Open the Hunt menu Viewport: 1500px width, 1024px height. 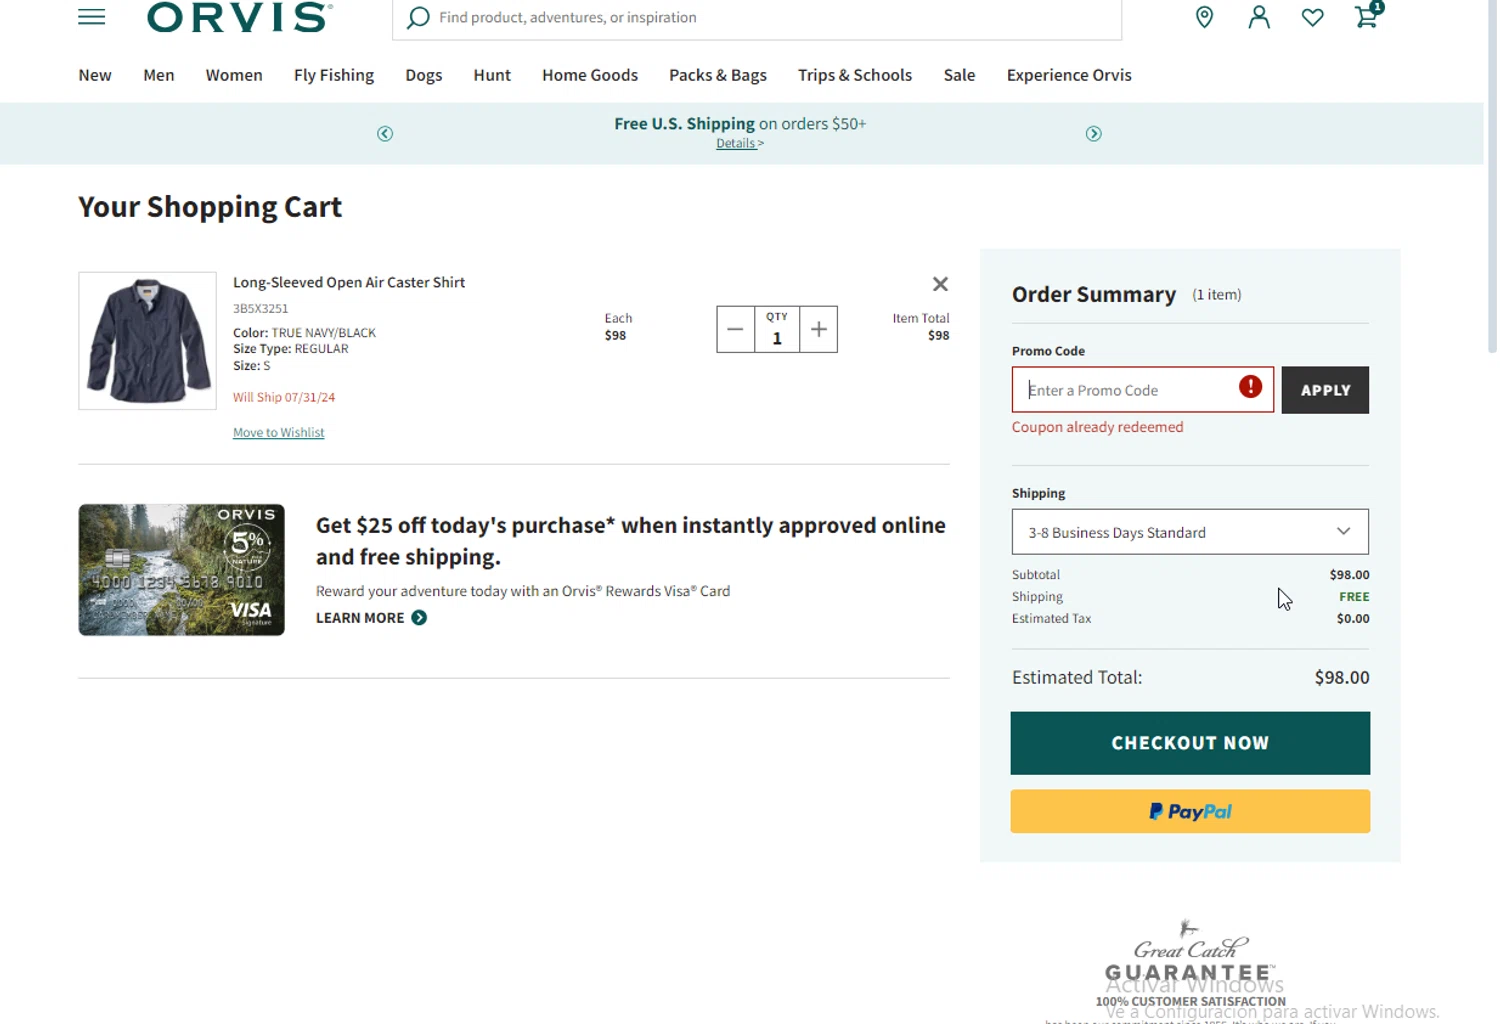coord(492,75)
